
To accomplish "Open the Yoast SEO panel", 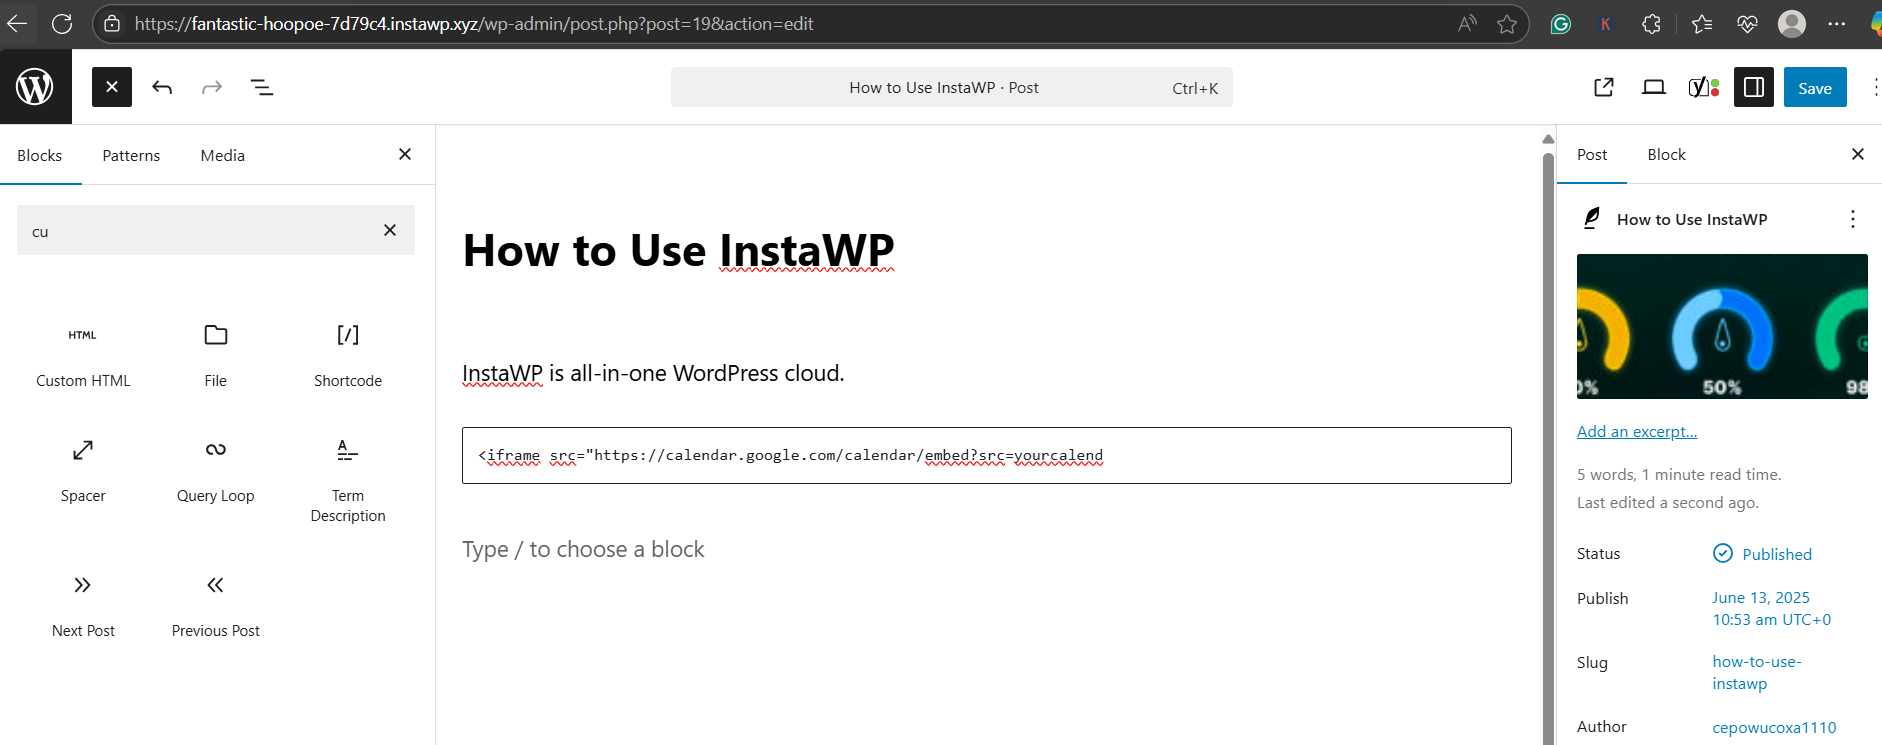I will coord(1703,87).
